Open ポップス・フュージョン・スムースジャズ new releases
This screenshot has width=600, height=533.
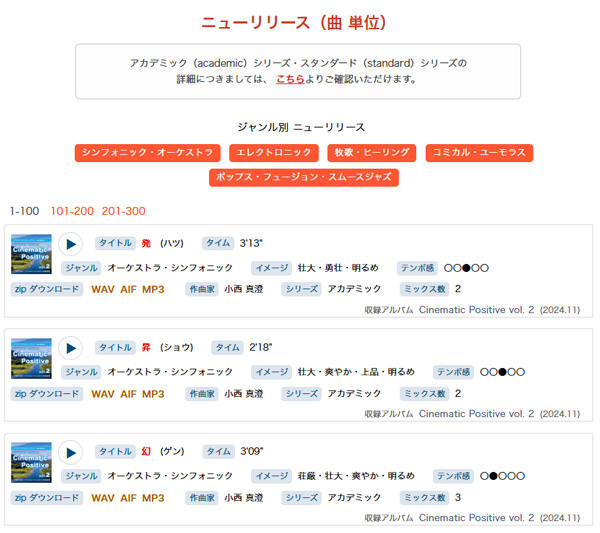point(304,177)
